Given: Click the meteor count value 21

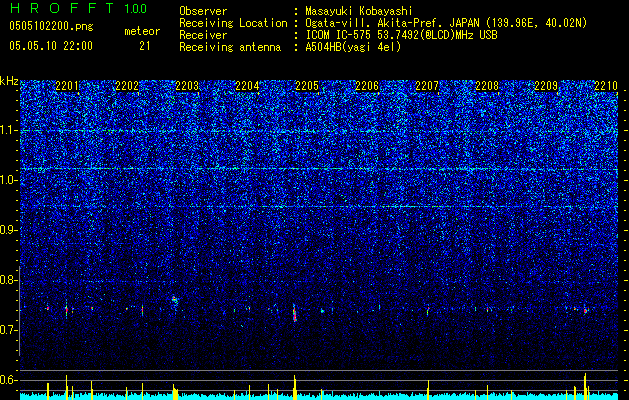Looking at the screenshot, I should 145,46.
